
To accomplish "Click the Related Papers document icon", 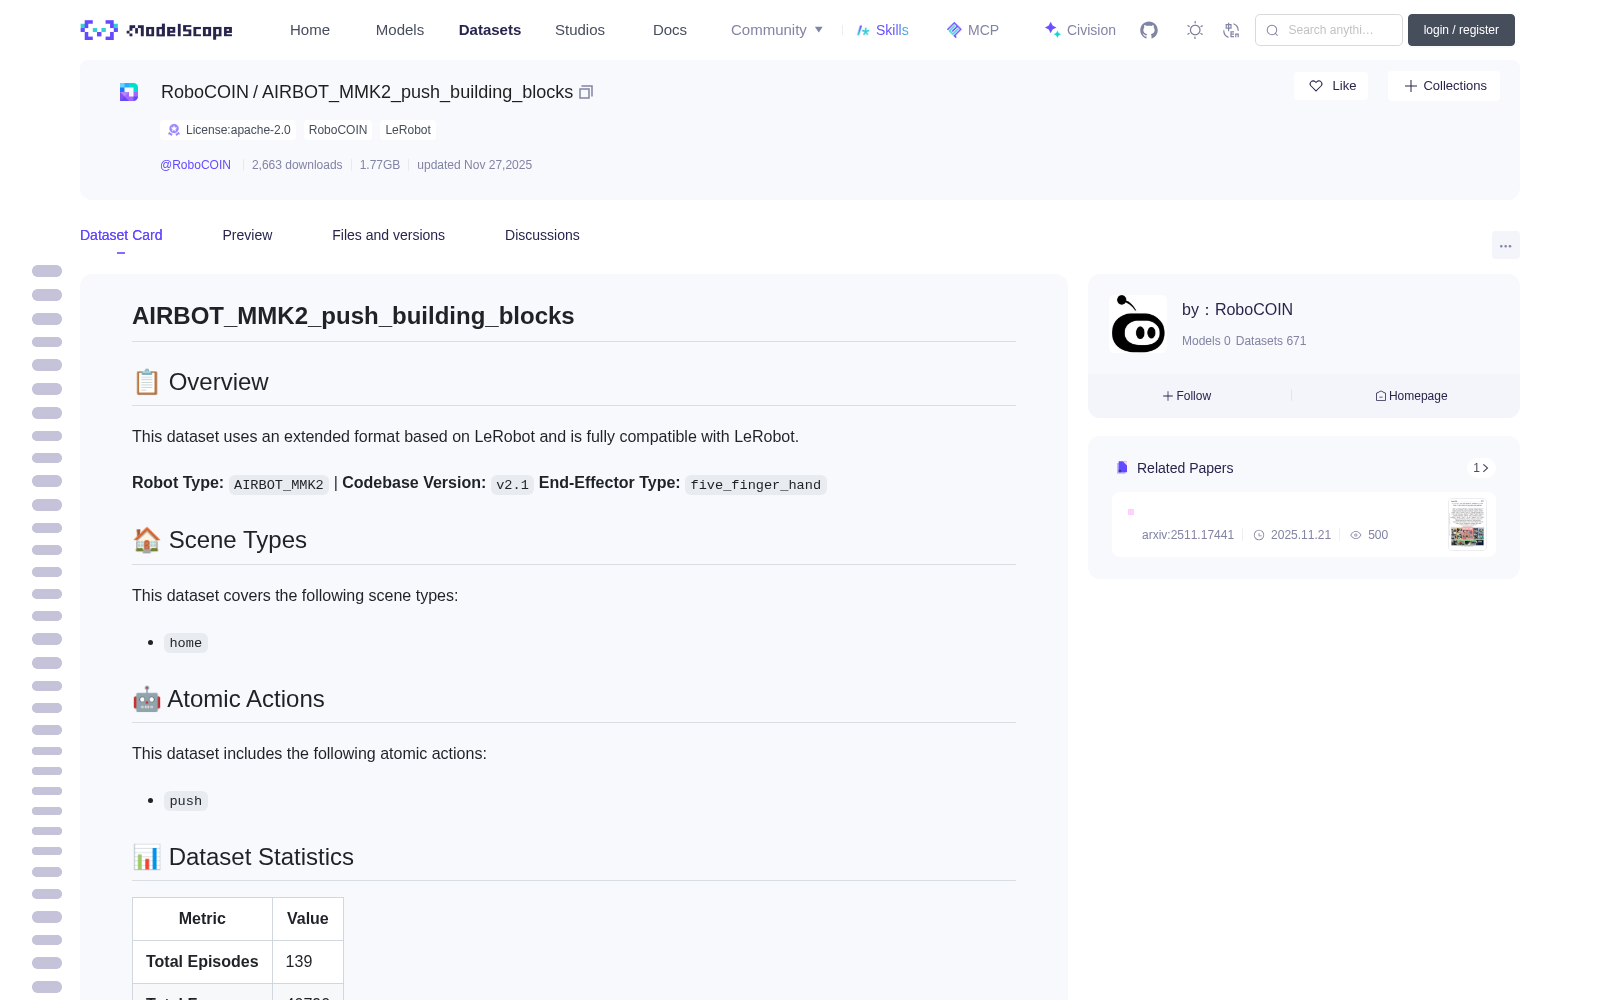I will (1122, 467).
